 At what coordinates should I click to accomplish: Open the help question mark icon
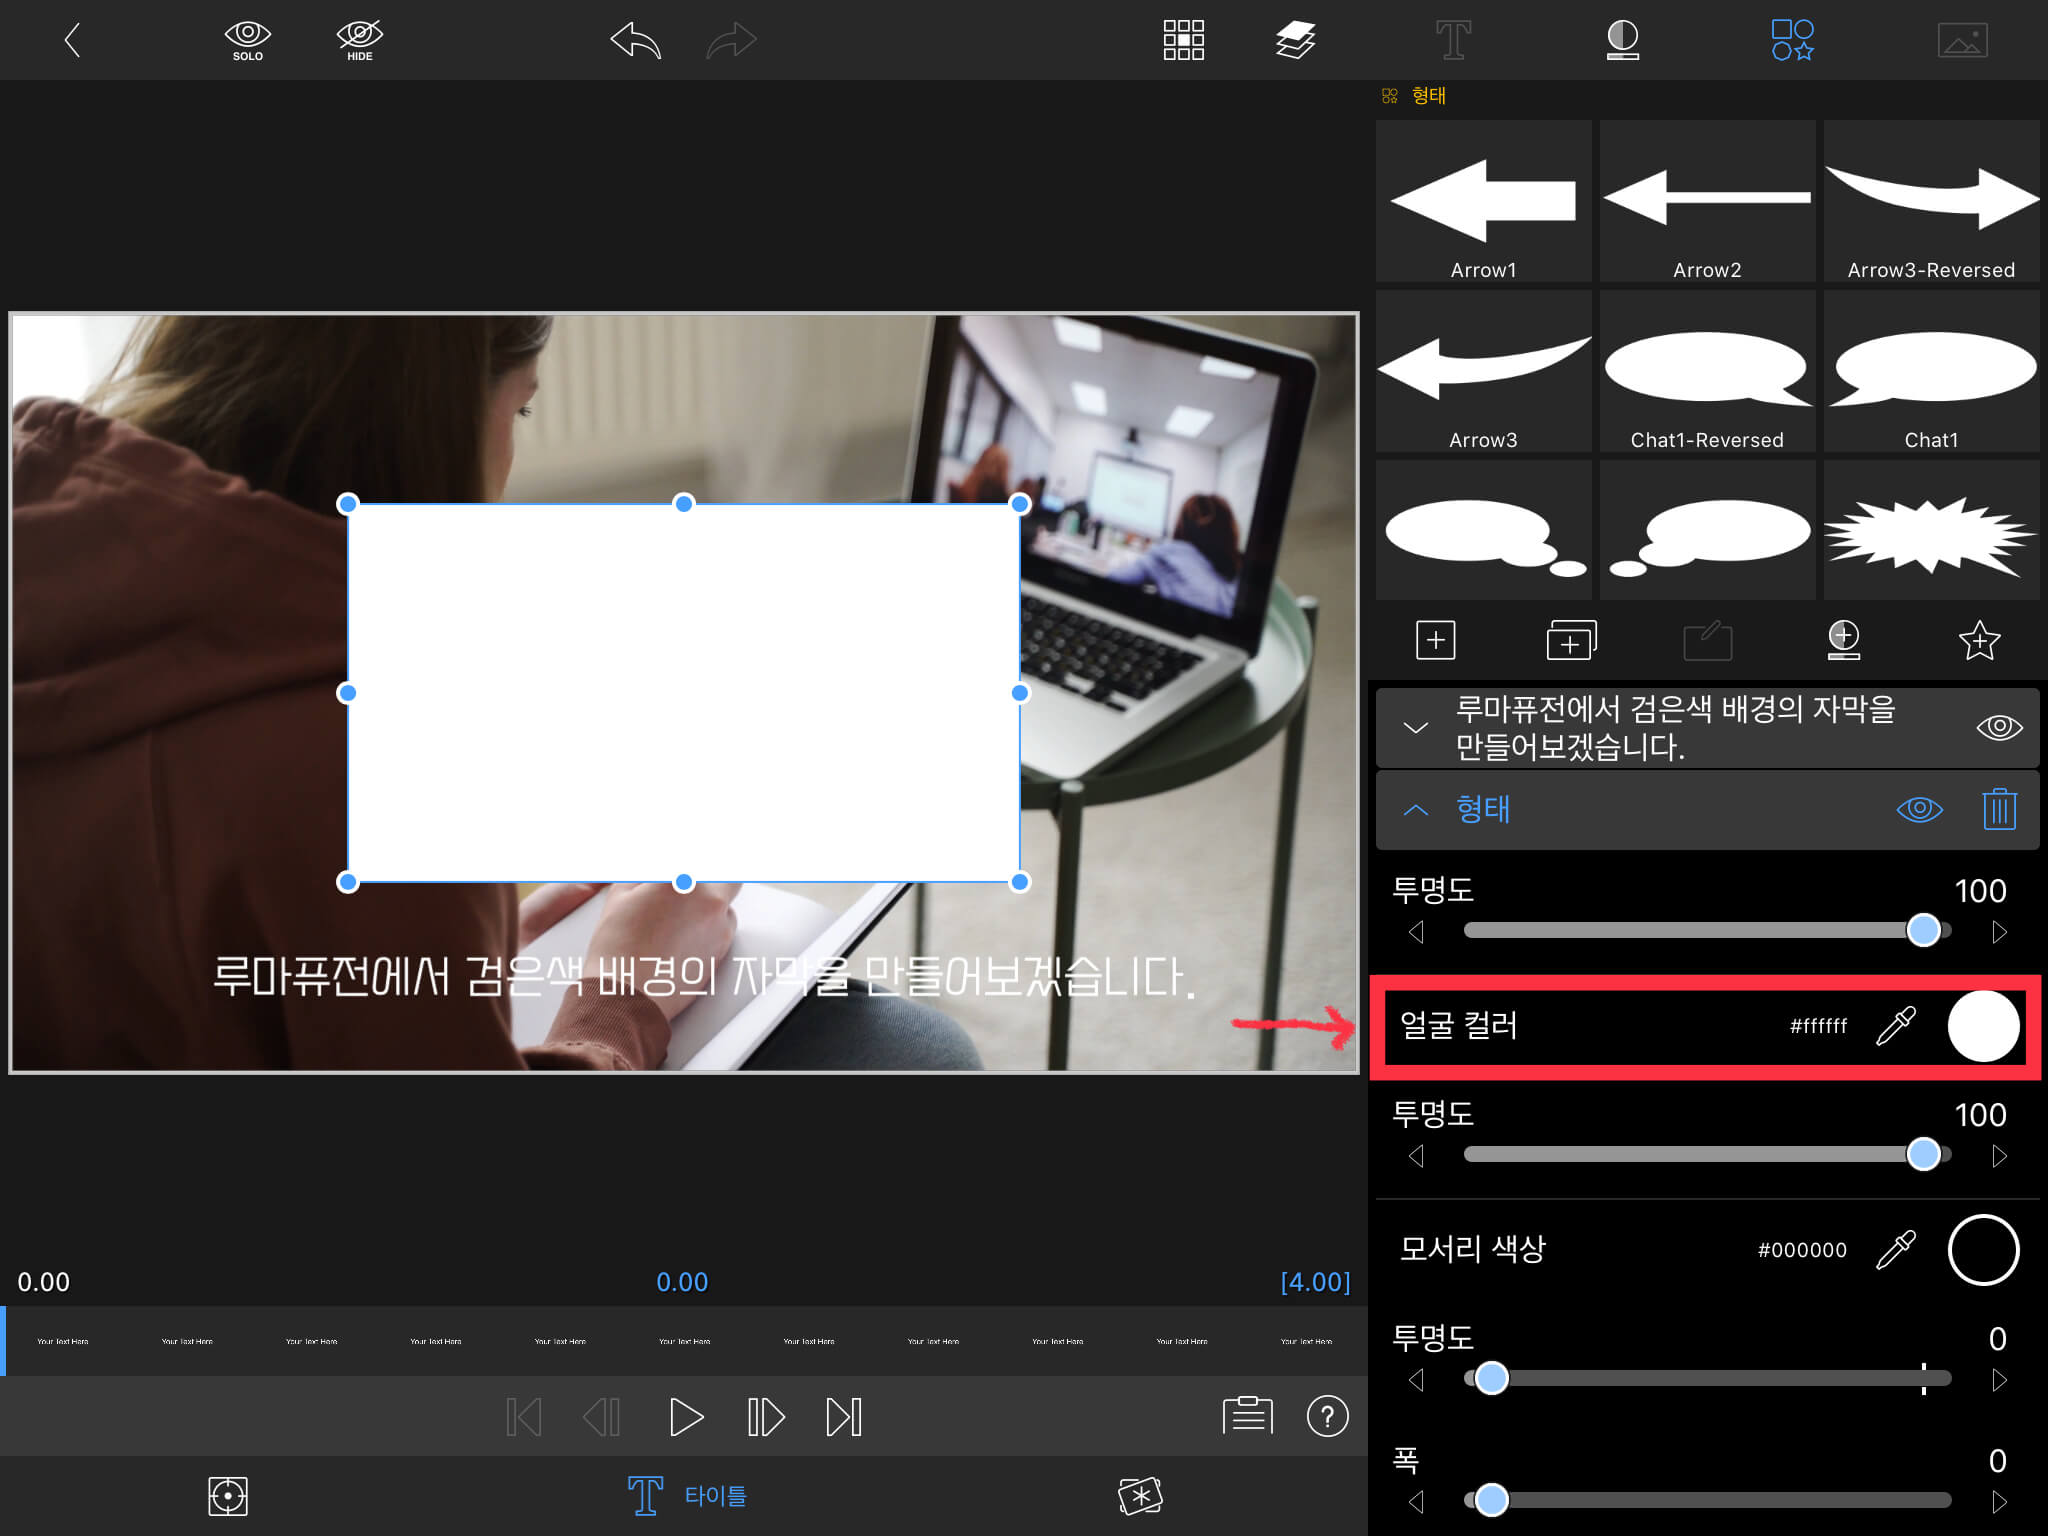coord(1327,1416)
